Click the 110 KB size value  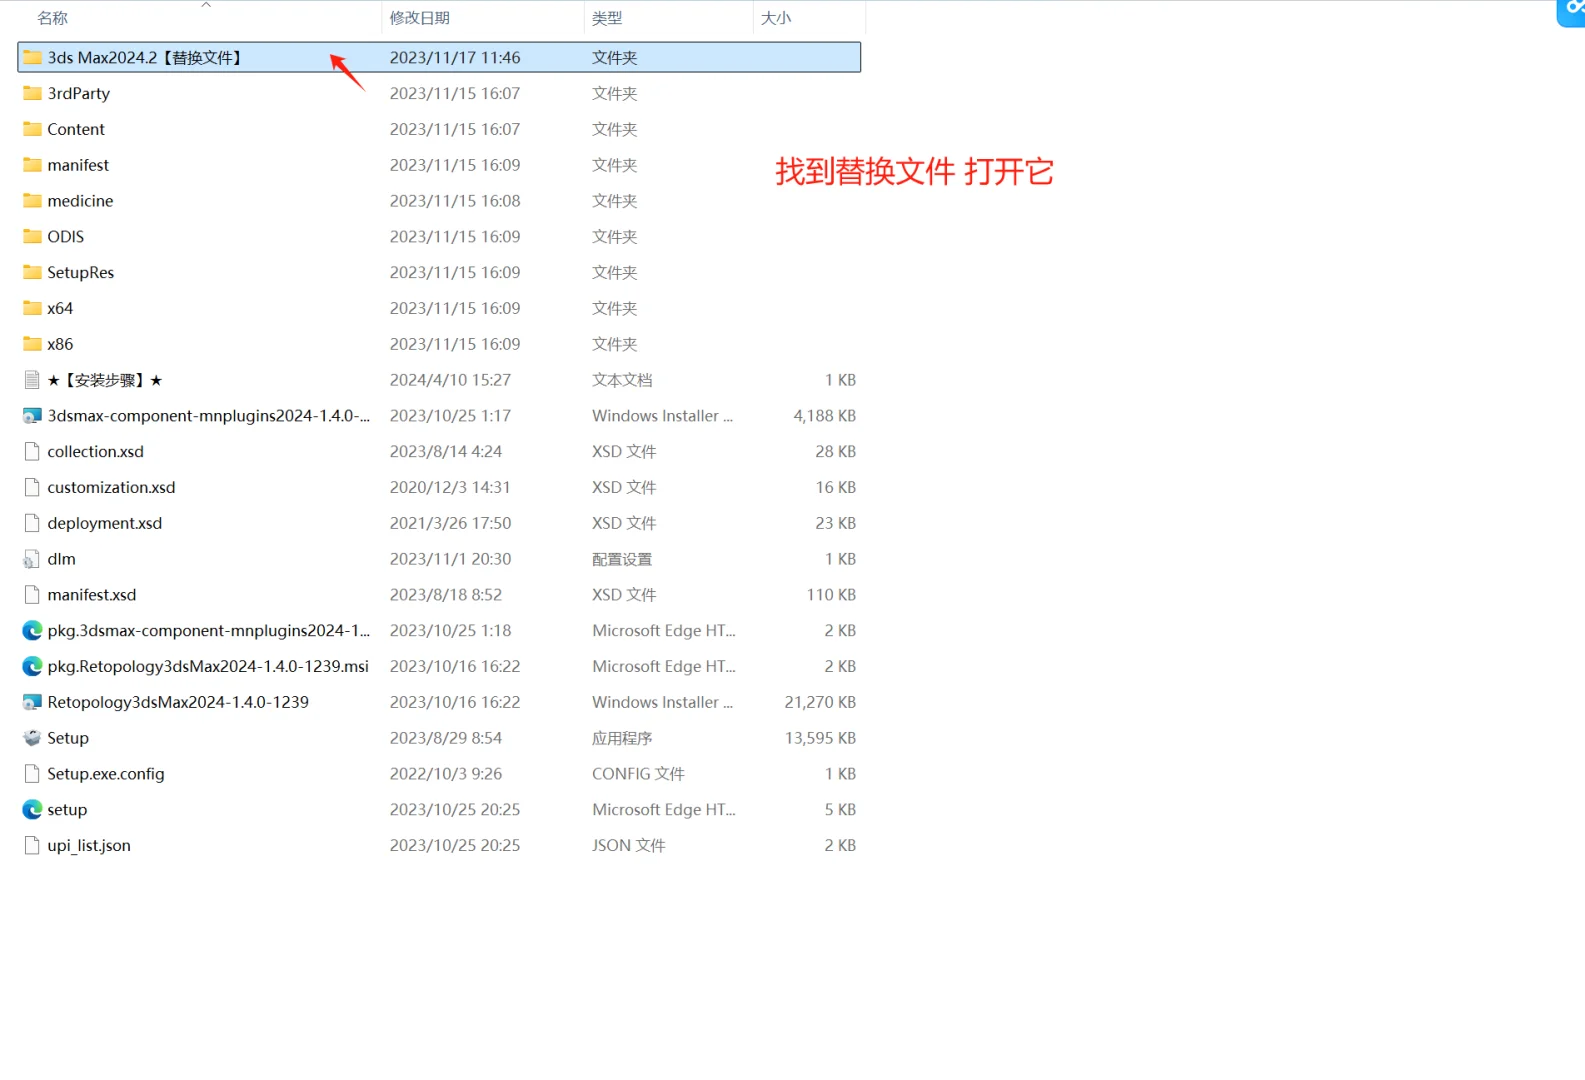pos(831,595)
